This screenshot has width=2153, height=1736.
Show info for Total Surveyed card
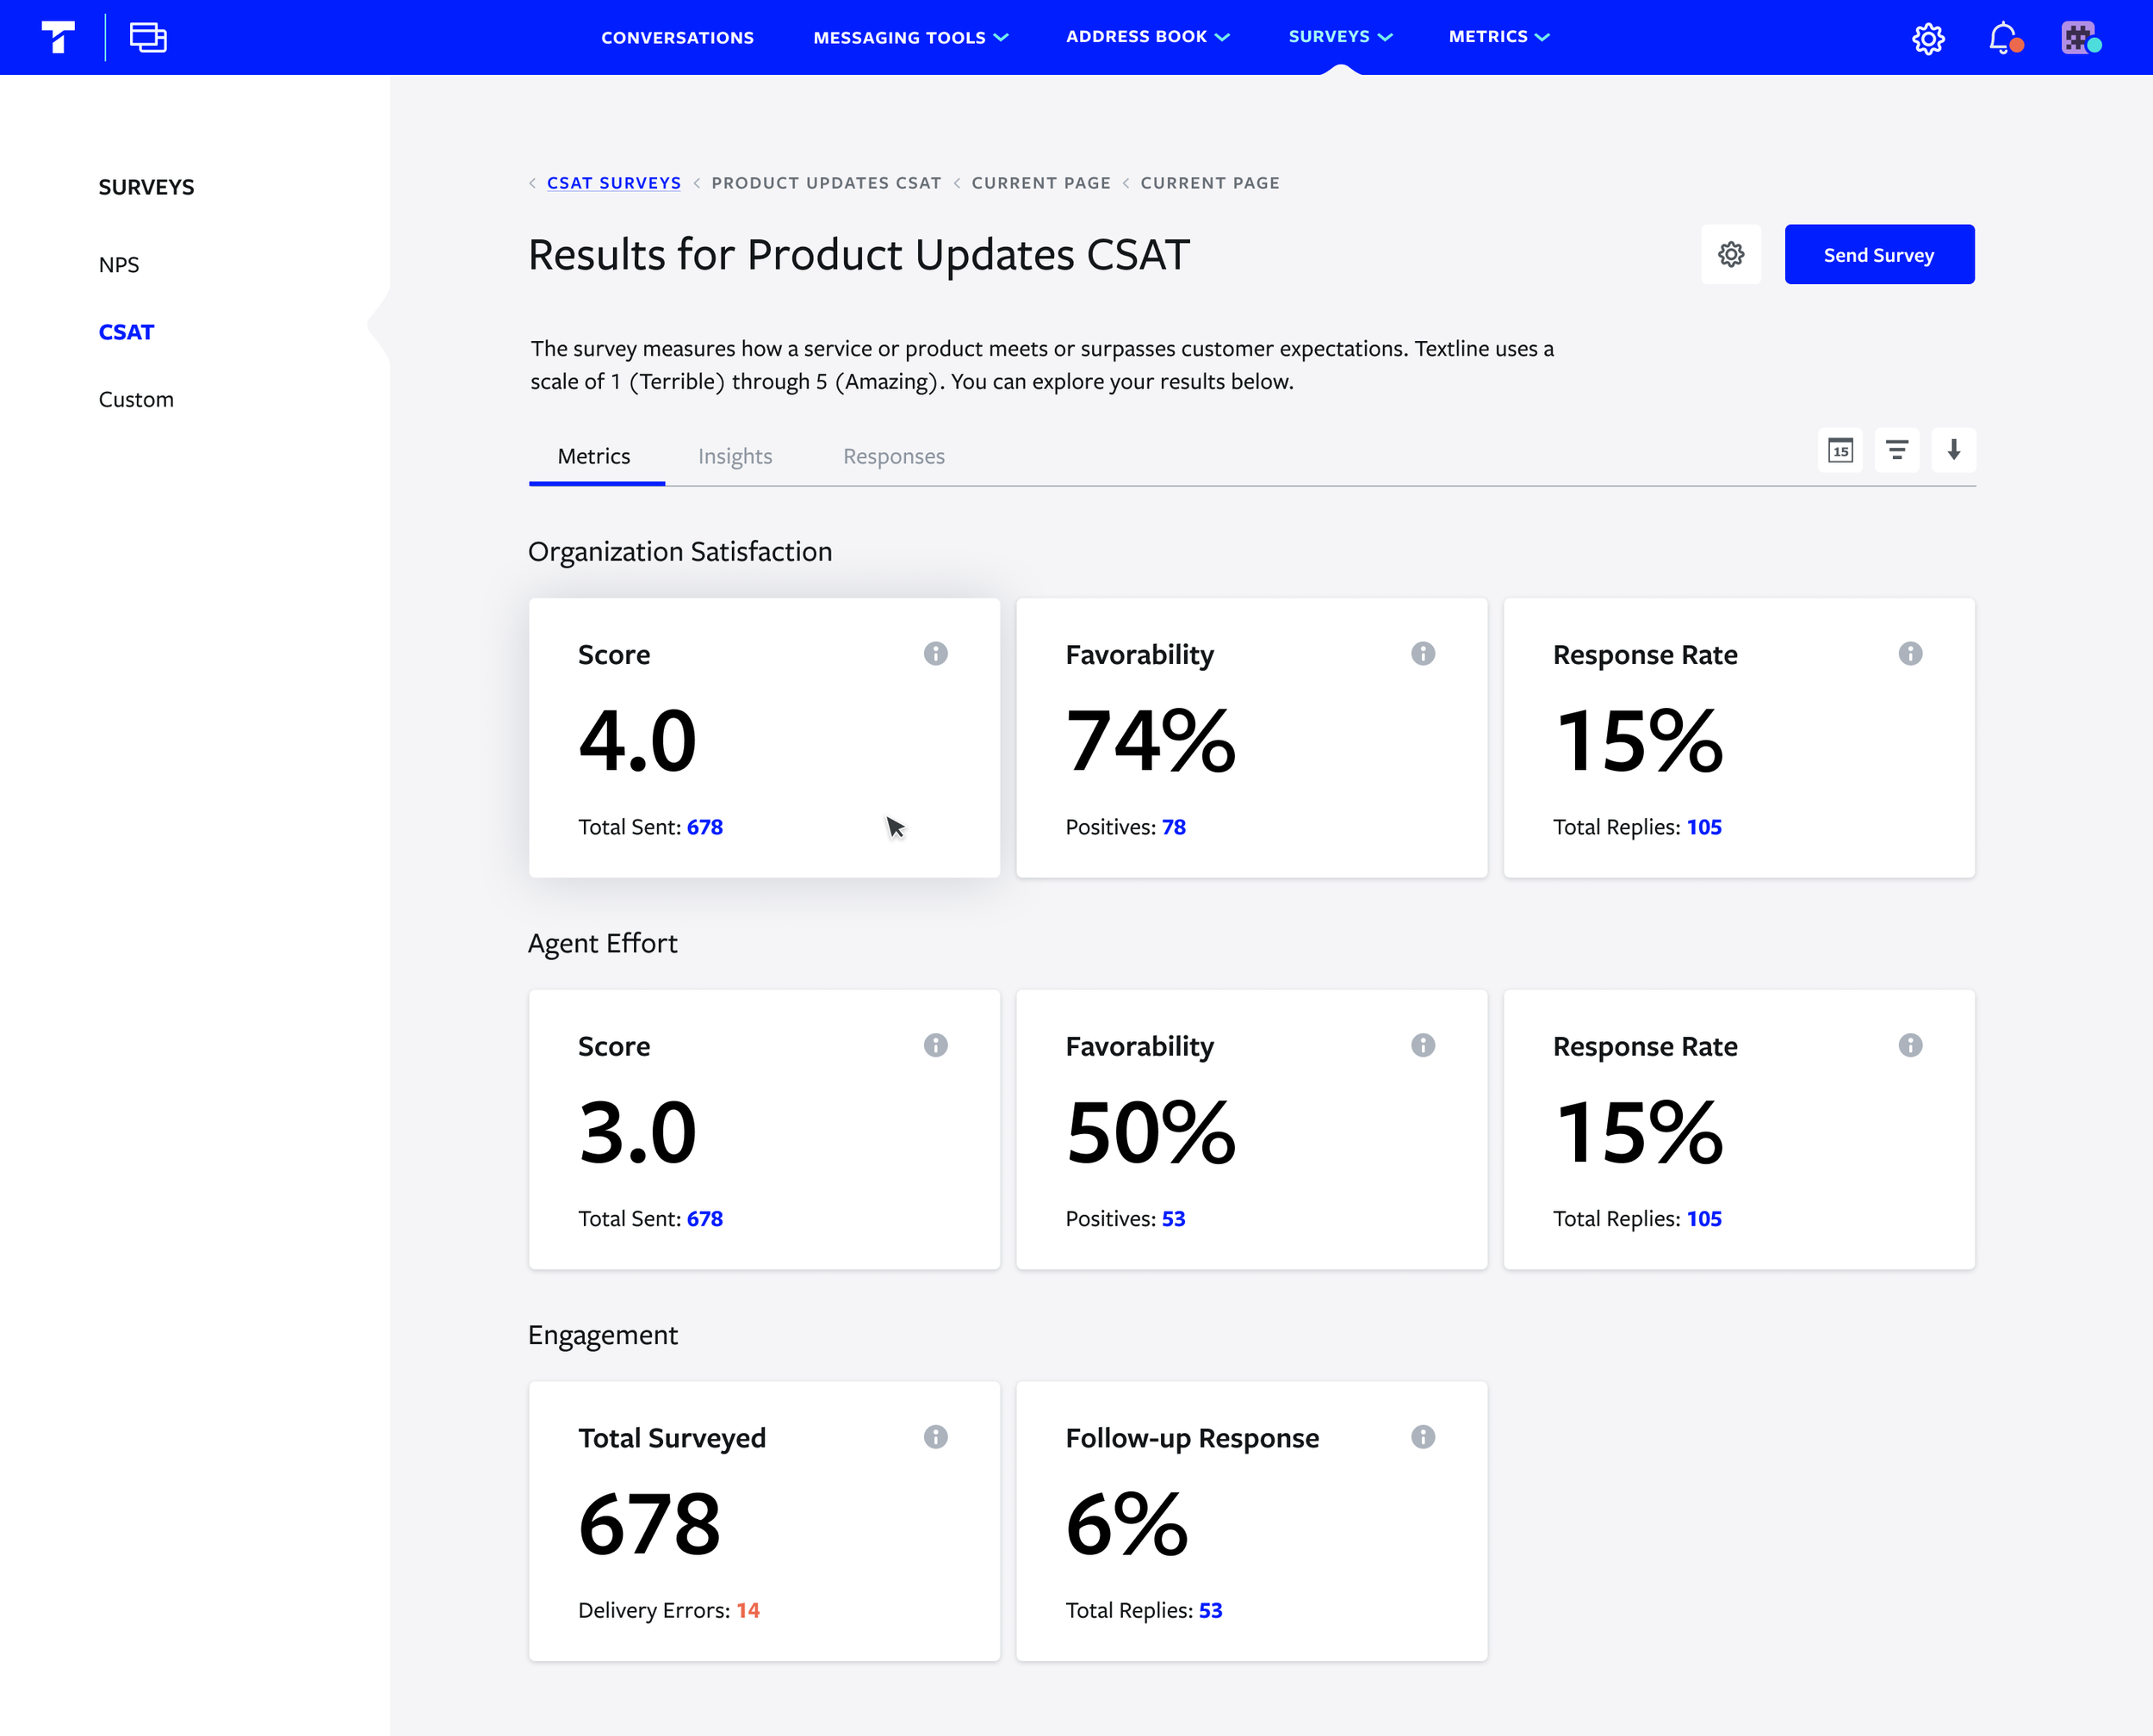[x=935, y=1437]
